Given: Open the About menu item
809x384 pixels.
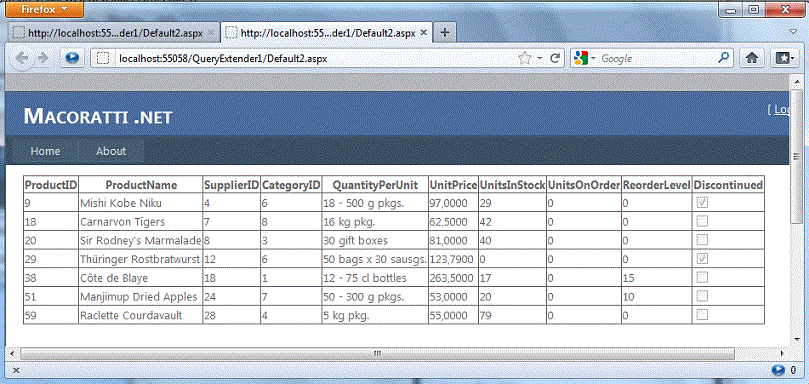Looking at the screenshot, I should [x=111, y=151].
